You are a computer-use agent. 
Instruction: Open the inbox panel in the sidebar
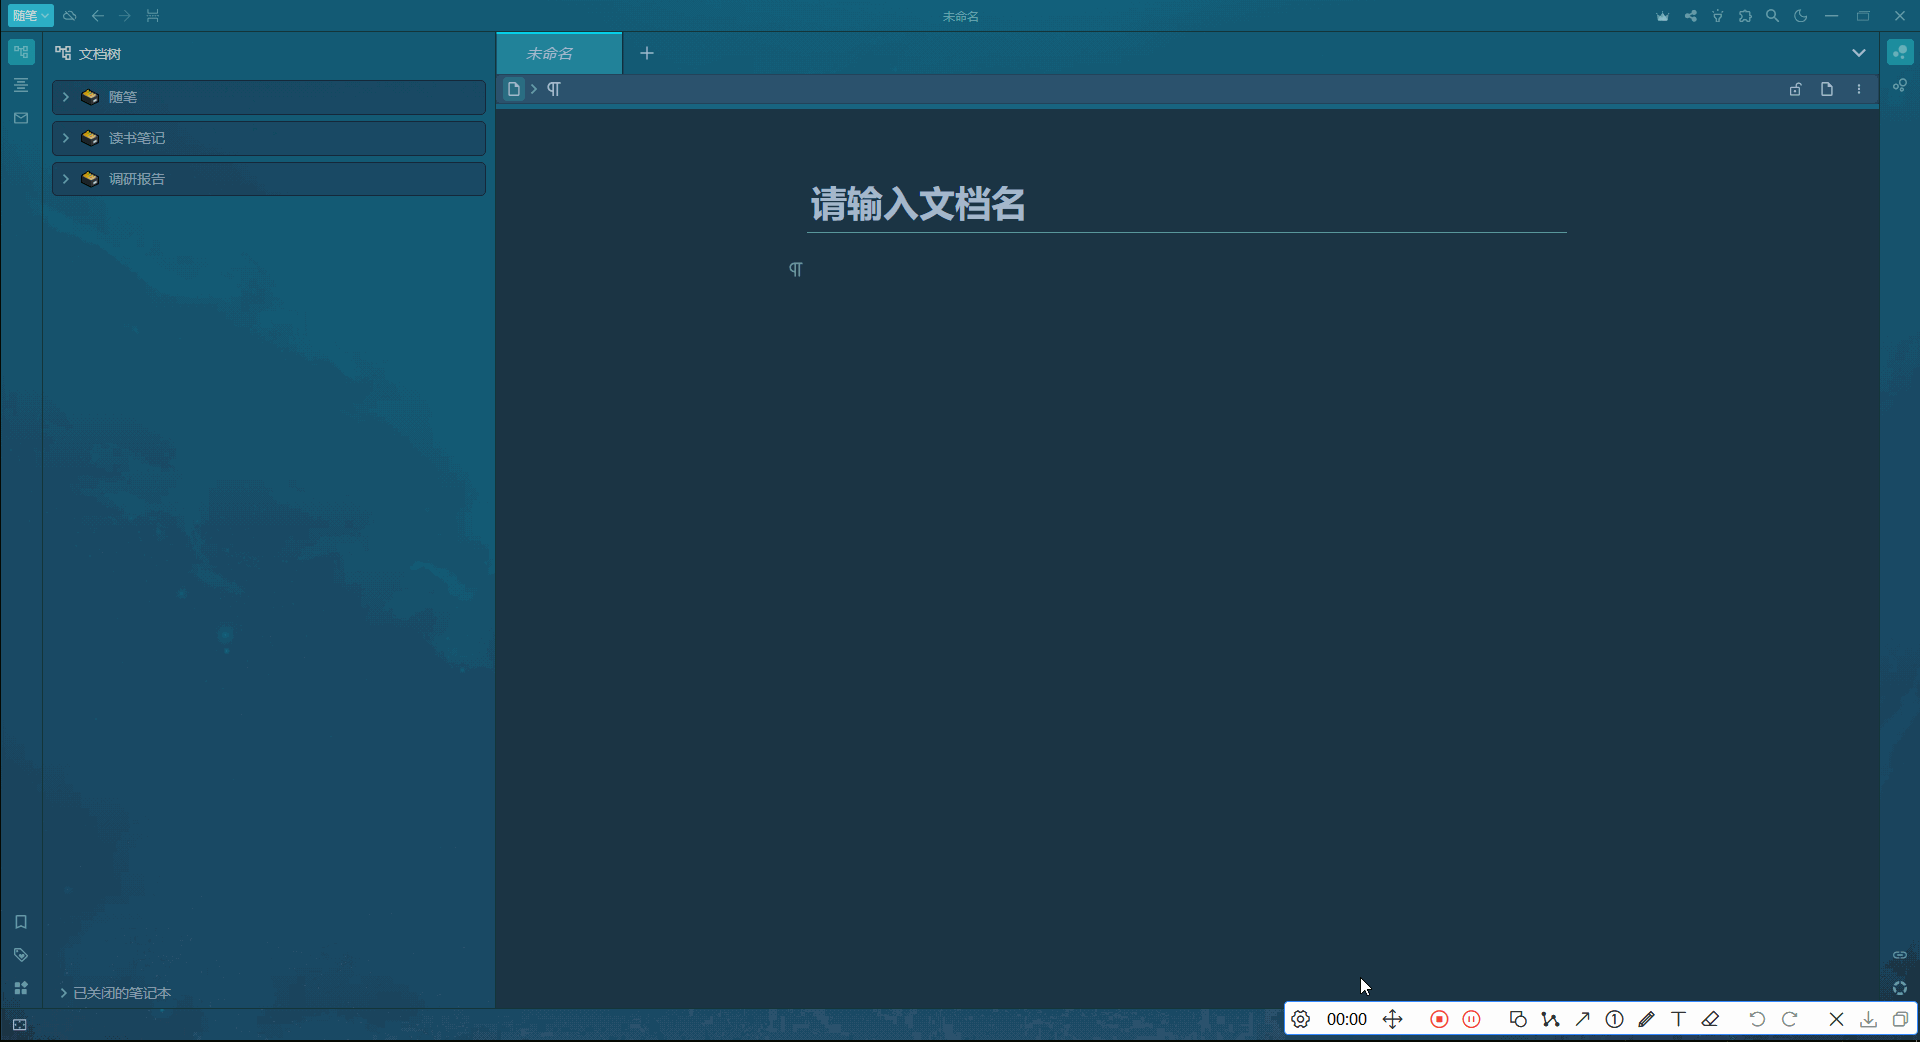click(21, 118)
